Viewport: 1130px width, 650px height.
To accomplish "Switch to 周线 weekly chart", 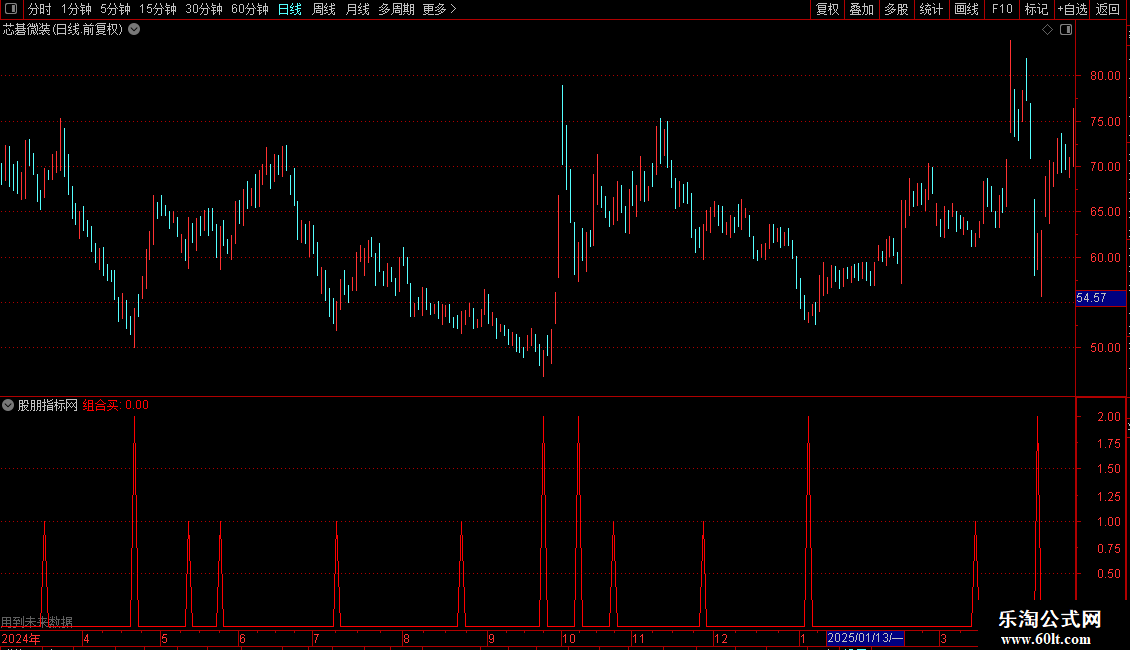I will [324, 9].
